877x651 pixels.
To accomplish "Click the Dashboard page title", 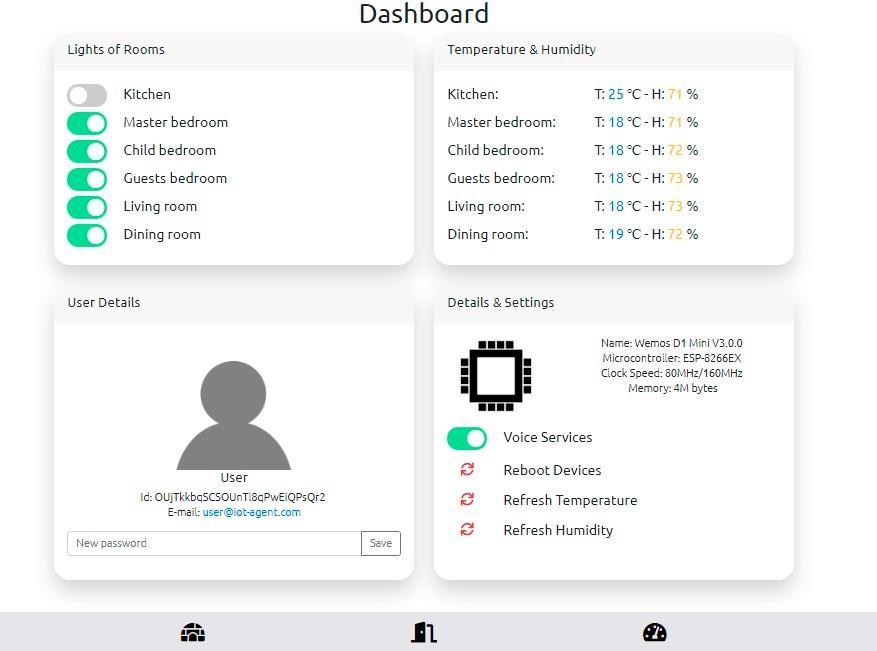I will coord(424,14).
